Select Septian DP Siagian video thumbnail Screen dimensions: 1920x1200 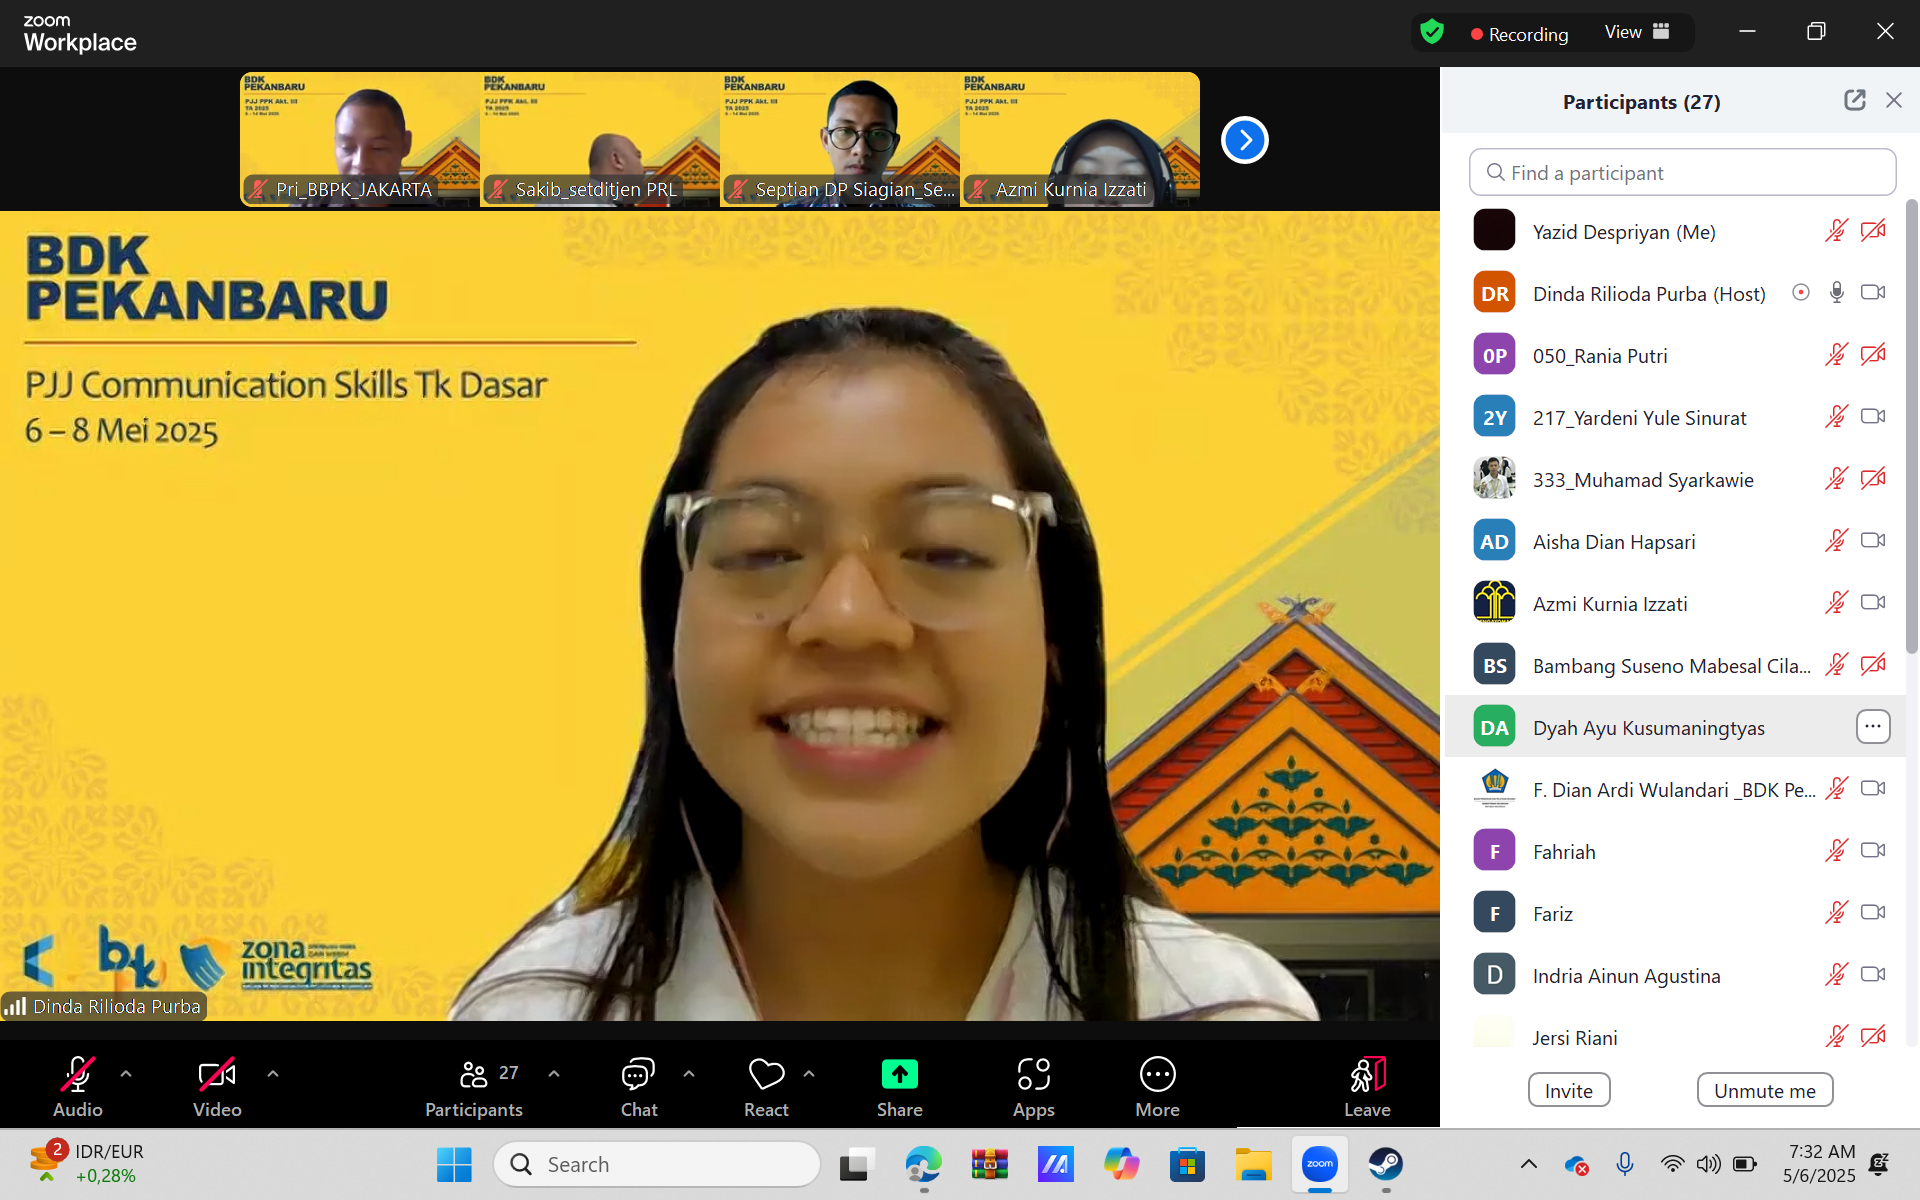coord(840,139)
